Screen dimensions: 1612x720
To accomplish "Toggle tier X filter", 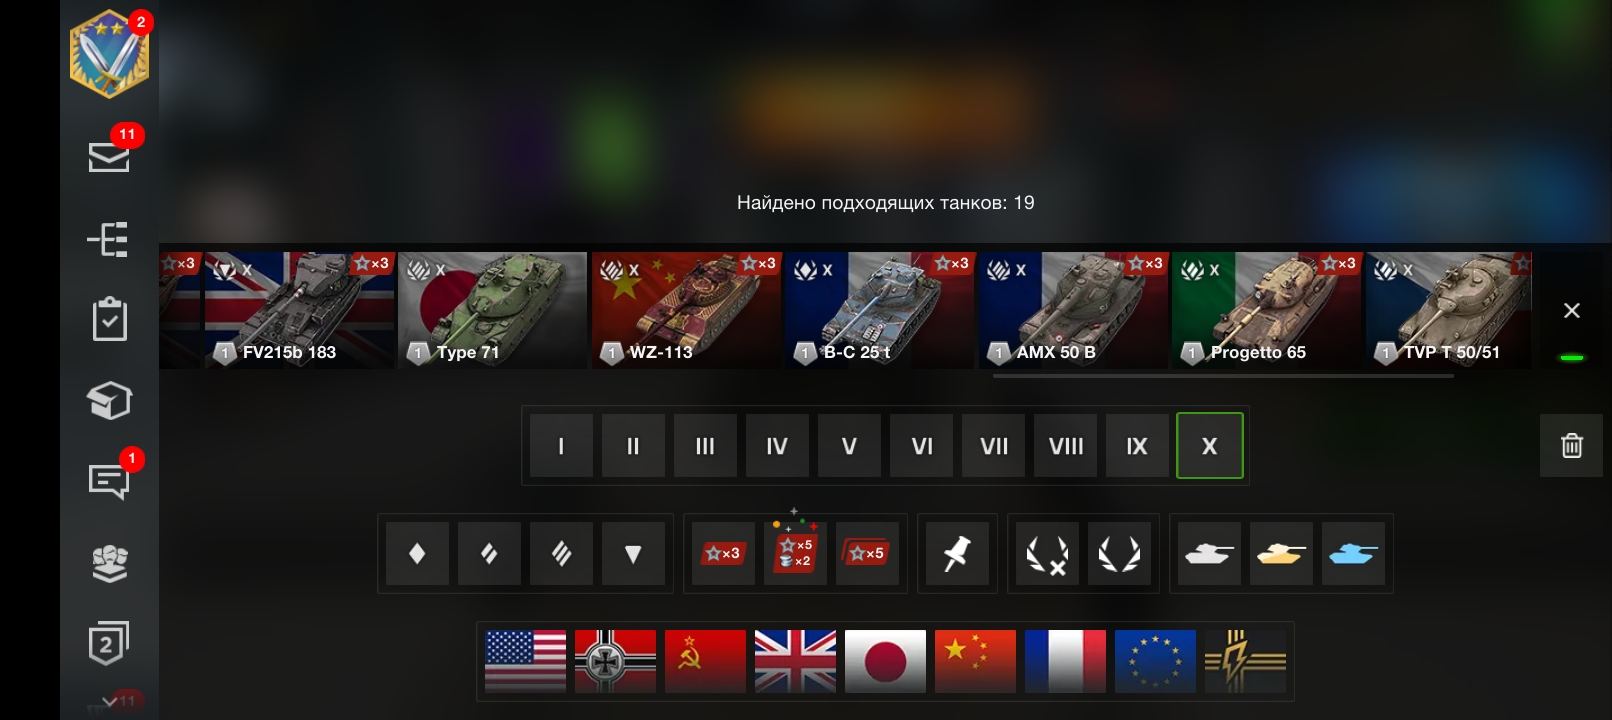I will tap(1209, 446).
